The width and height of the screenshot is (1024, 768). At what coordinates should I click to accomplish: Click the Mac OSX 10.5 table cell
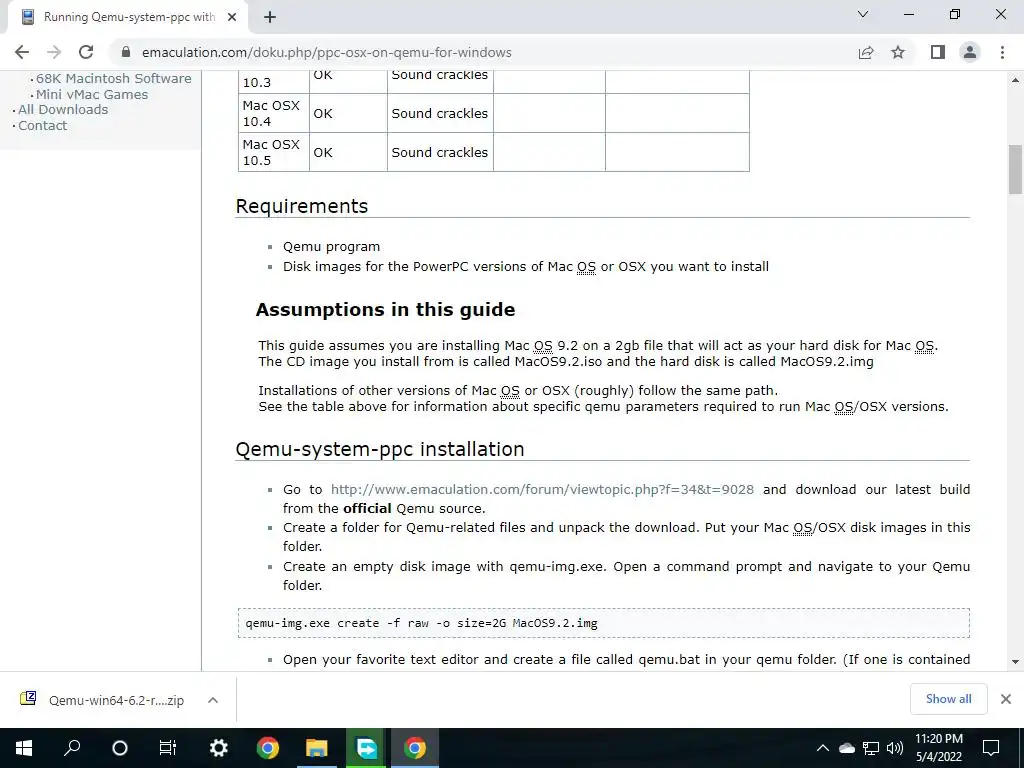pyautogui.click(x=274, y=152)
